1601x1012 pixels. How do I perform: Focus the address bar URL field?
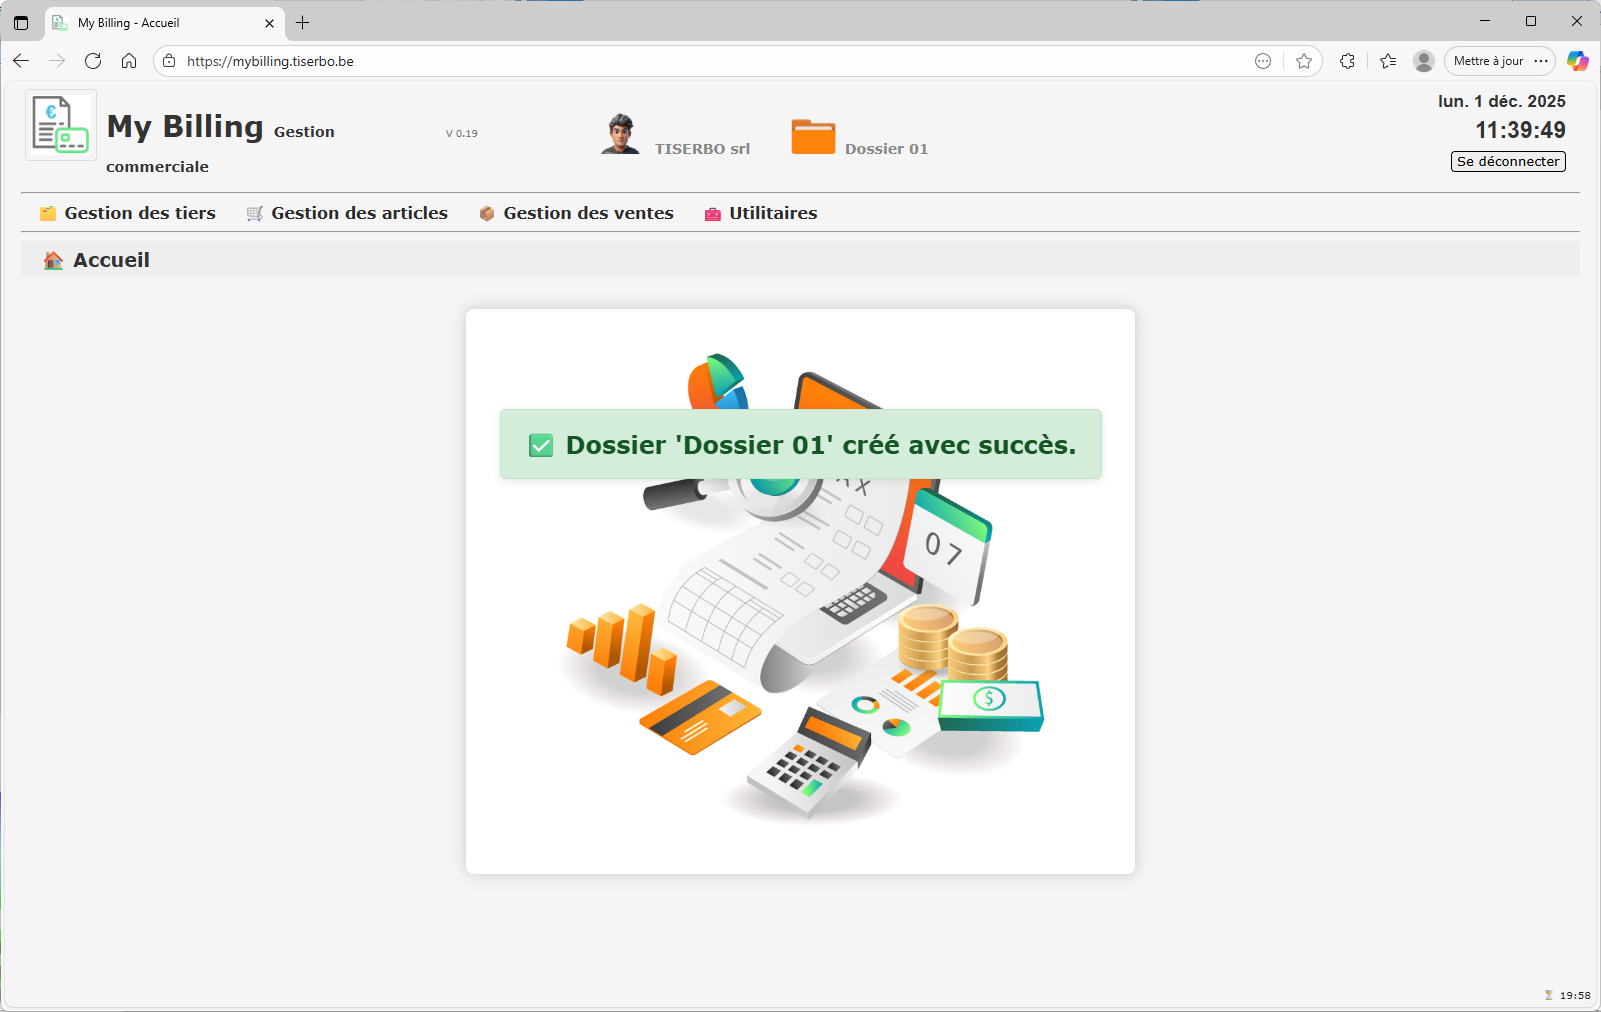[x=700, y=61]
